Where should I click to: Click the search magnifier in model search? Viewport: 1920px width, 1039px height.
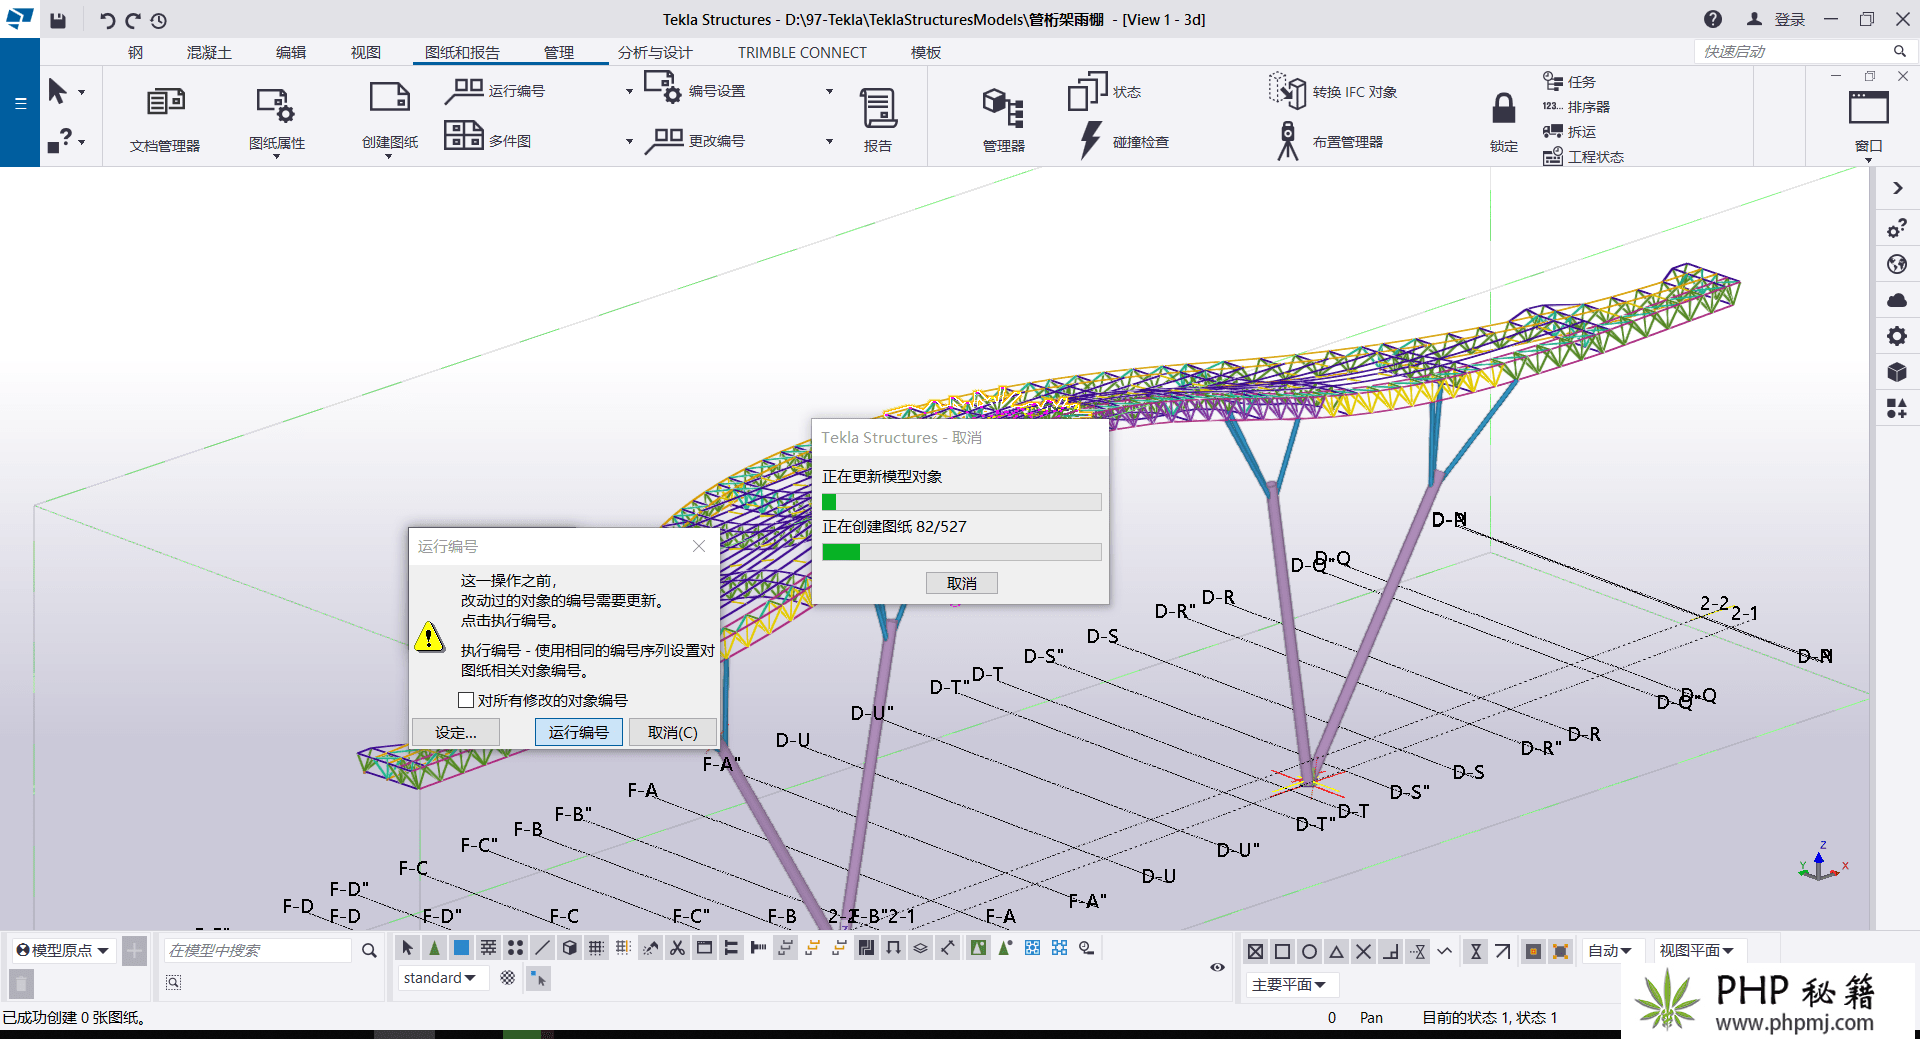[369, 950]
